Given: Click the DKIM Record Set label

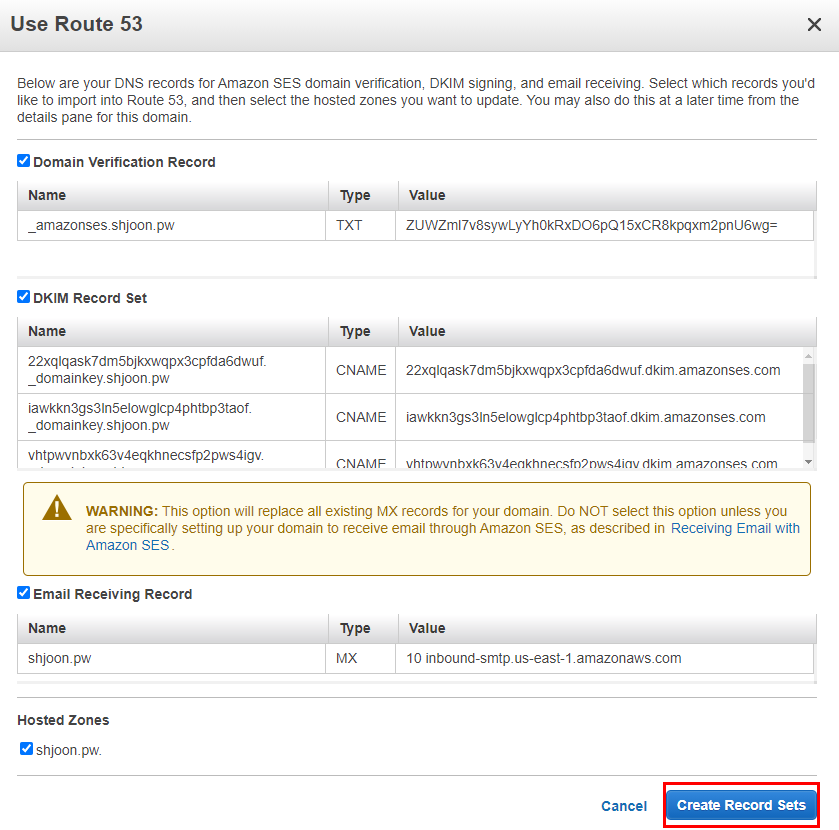Looking at the screenshot, I should pyautogui.click(x=90, y=298).
